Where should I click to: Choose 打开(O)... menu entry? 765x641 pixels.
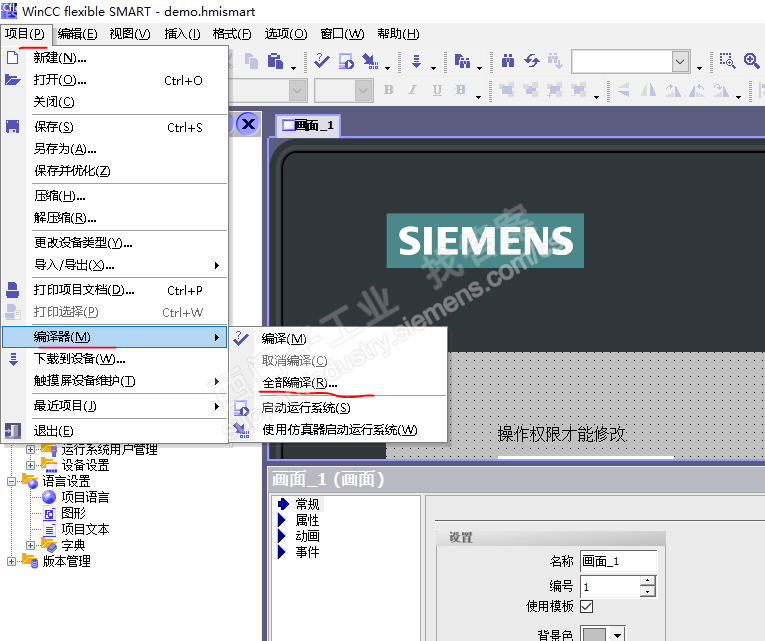115,80
